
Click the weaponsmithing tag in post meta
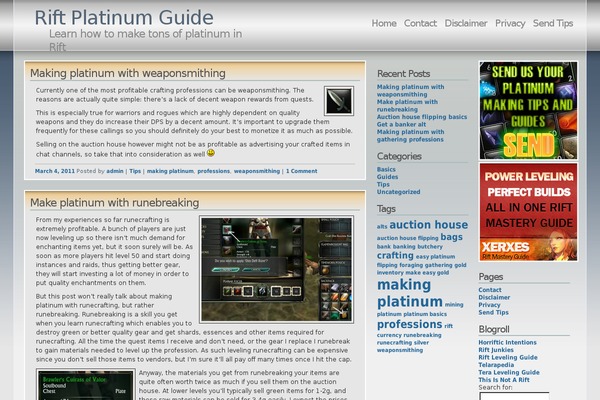coord(257,171)
